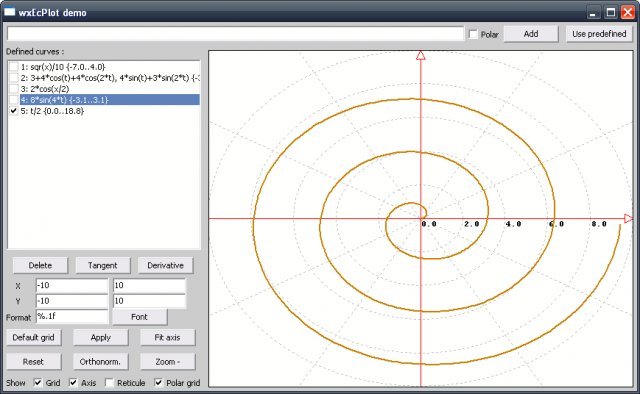Image resolution: width=640 pixels, height=394 pixels.
Task: Close the wxEcPlot demo window
Action: pyautogui.click(x=628, y=12)
